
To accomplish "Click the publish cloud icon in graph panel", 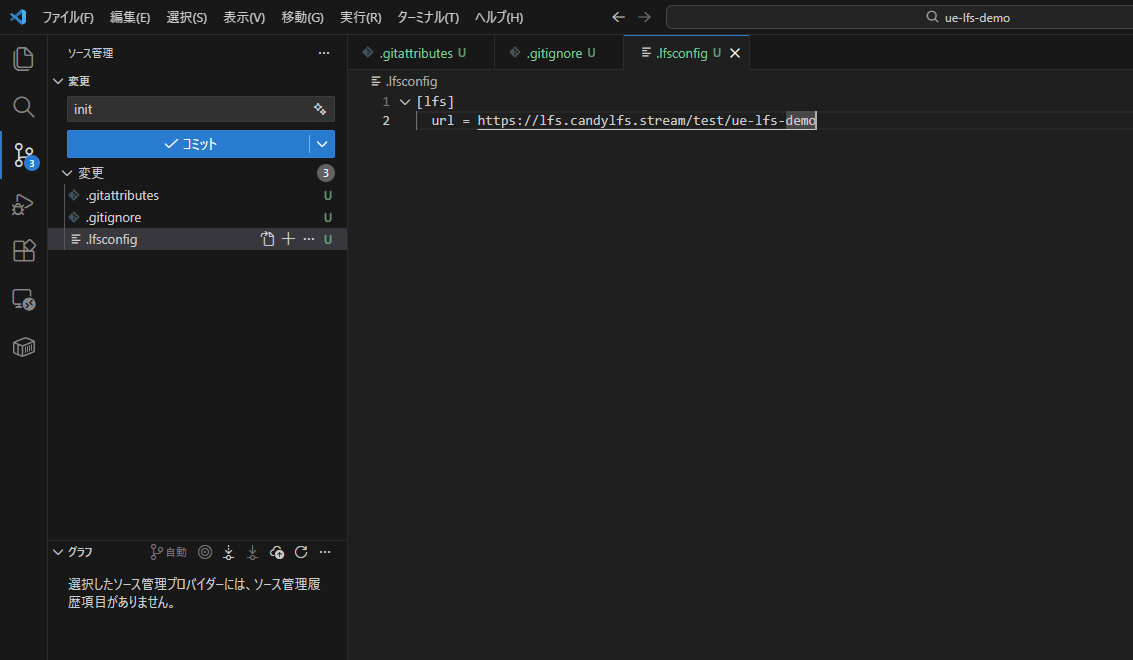I will (x=277, y=552).
